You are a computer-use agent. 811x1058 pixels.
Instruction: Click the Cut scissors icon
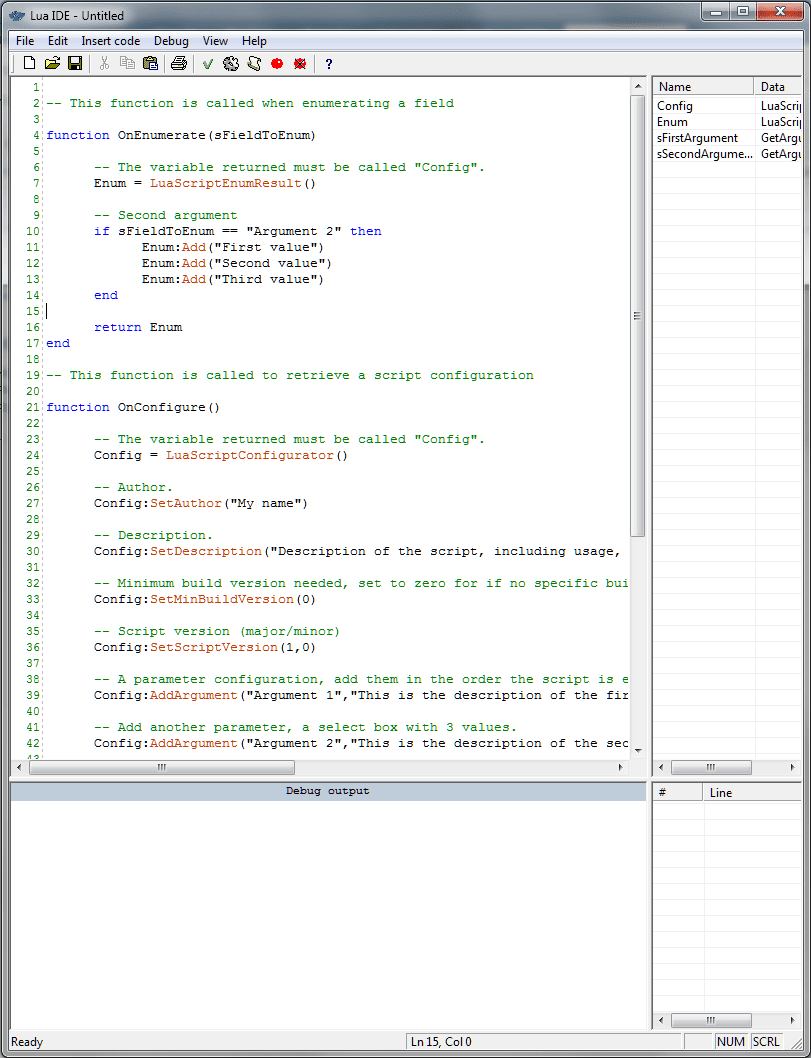(x=105, y=63)
